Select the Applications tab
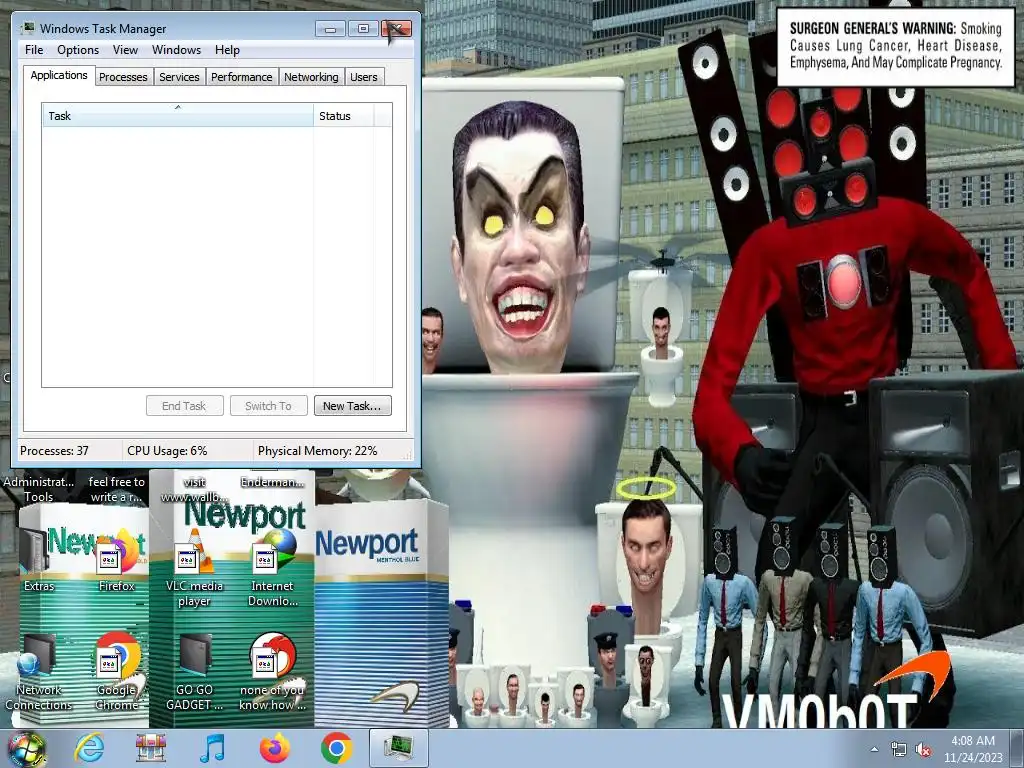 (59, 75)
